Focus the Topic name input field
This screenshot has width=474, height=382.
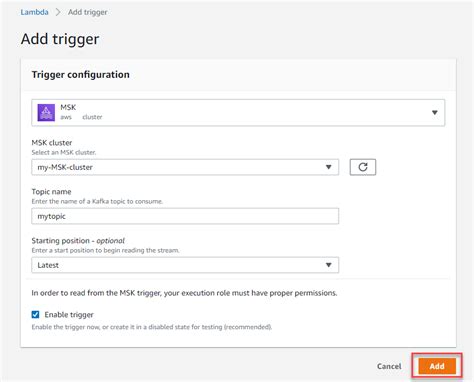(x=185, y=216)
